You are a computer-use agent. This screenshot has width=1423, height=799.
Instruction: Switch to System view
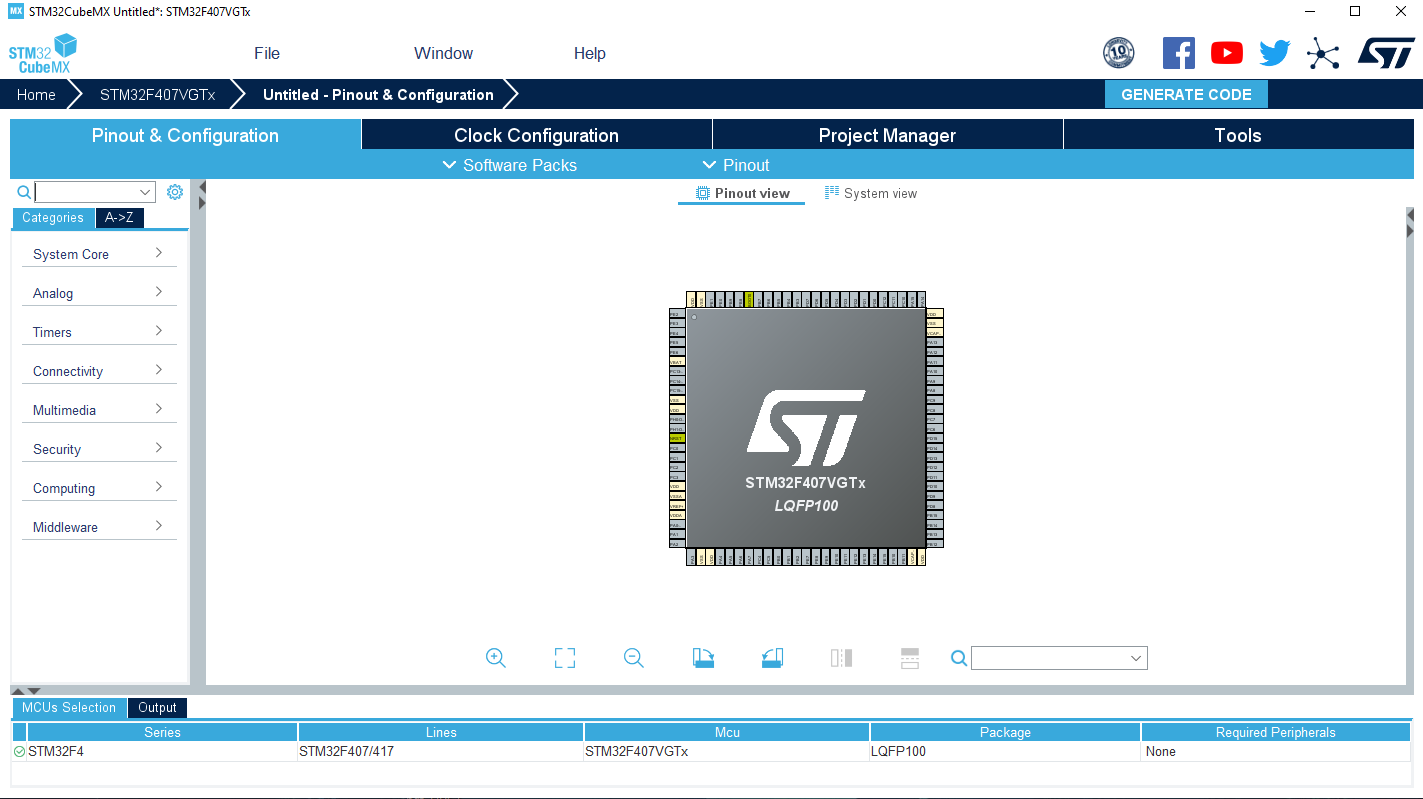[x=870, y=193]
